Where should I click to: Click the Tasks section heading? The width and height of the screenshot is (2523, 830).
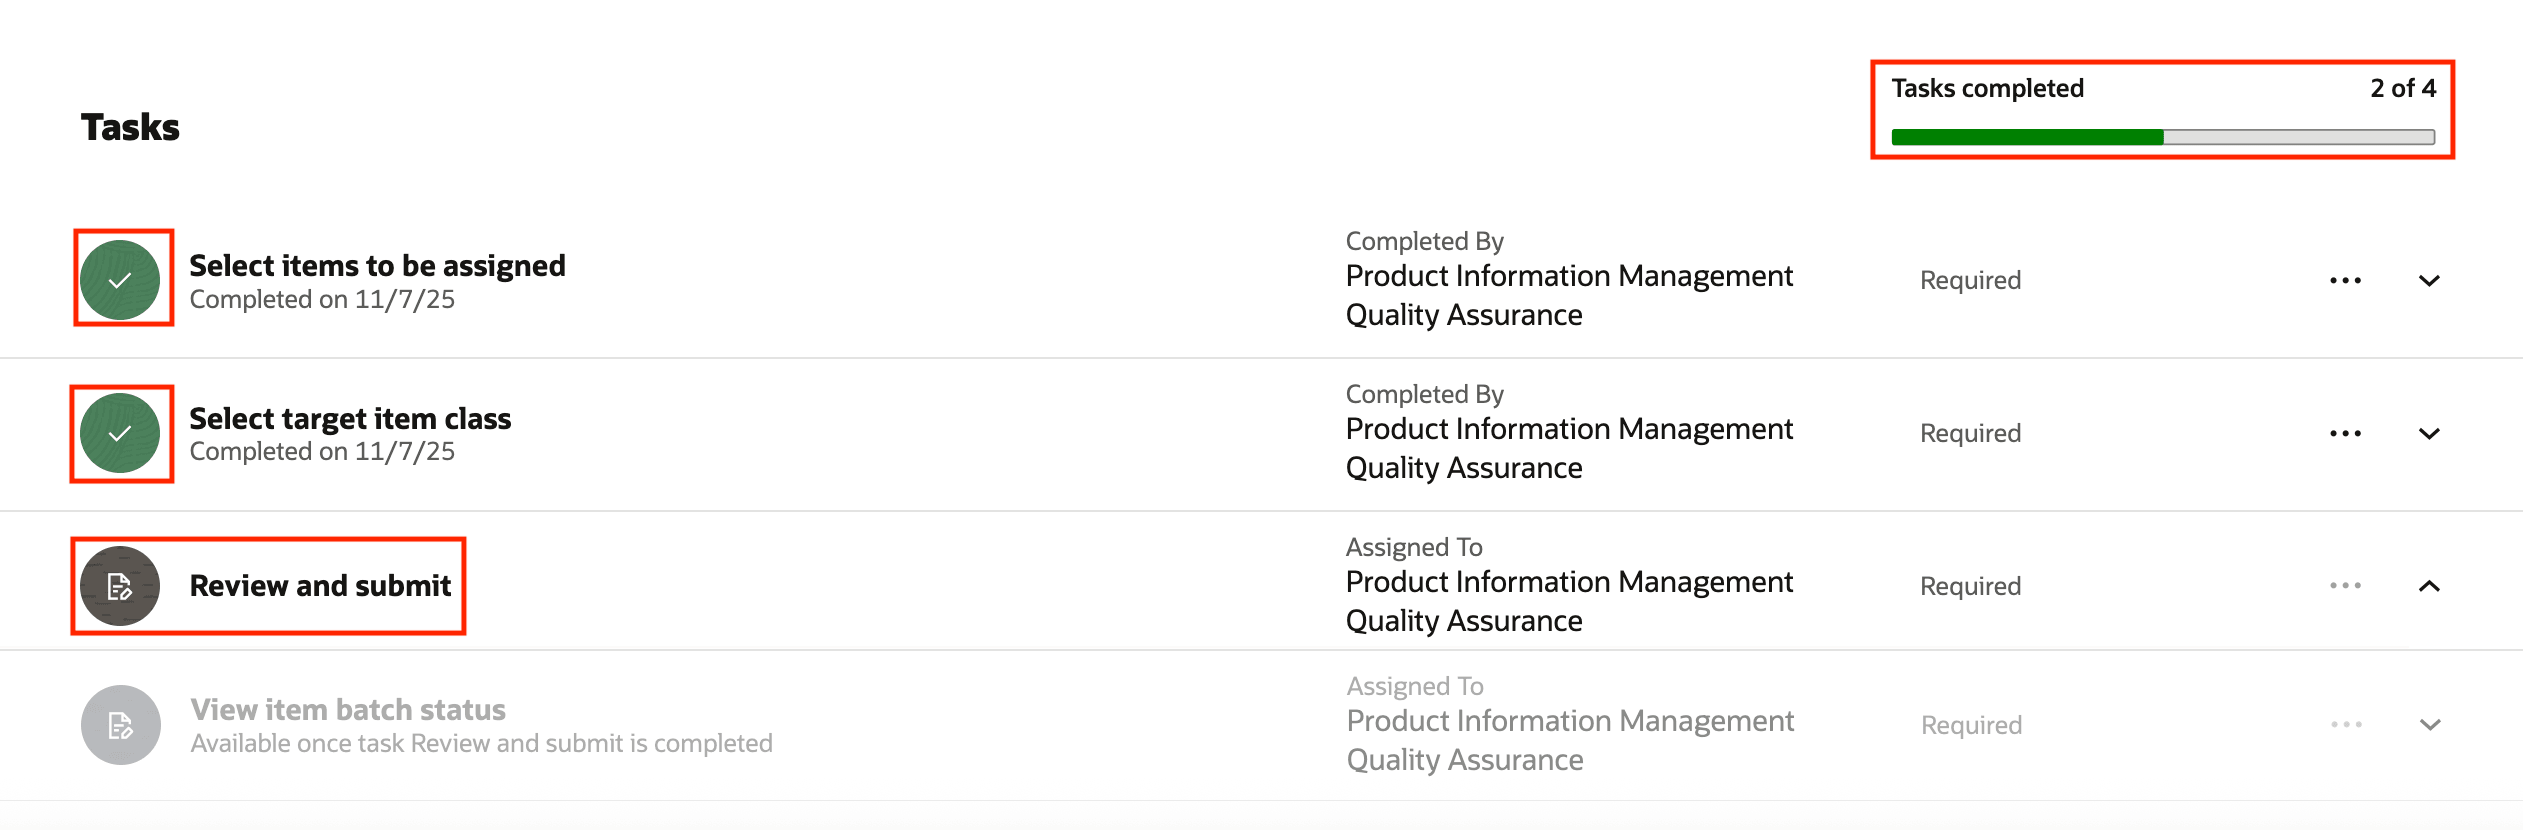pyautogui.click(x=130, y=128)
